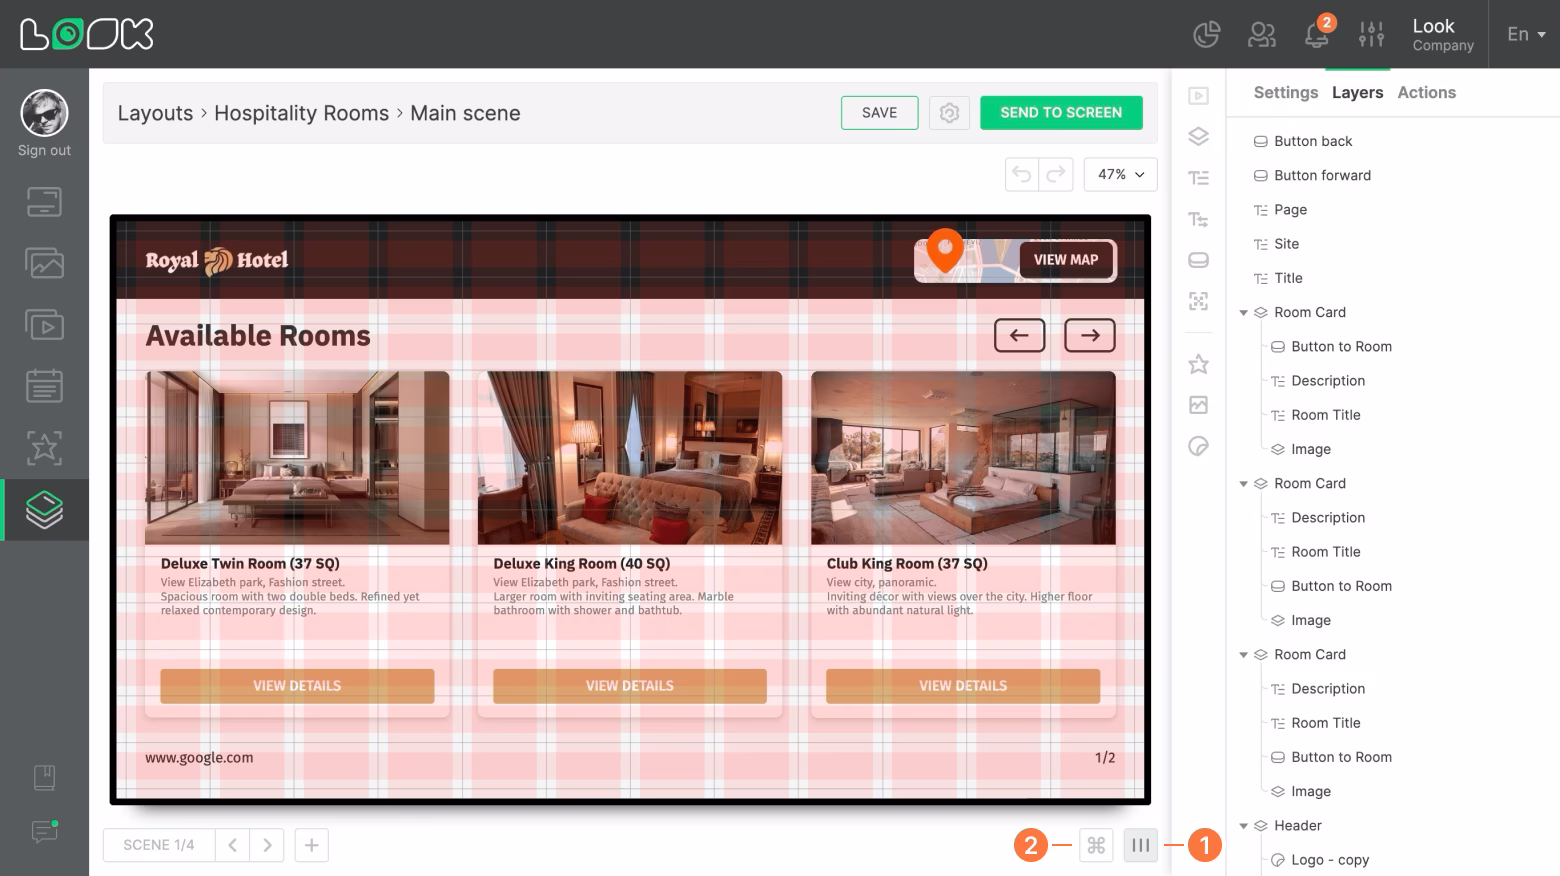The width and height of the screenshot is (1560, 876).
Task: Collapse the Header layer group
Action: point(1243,826)
